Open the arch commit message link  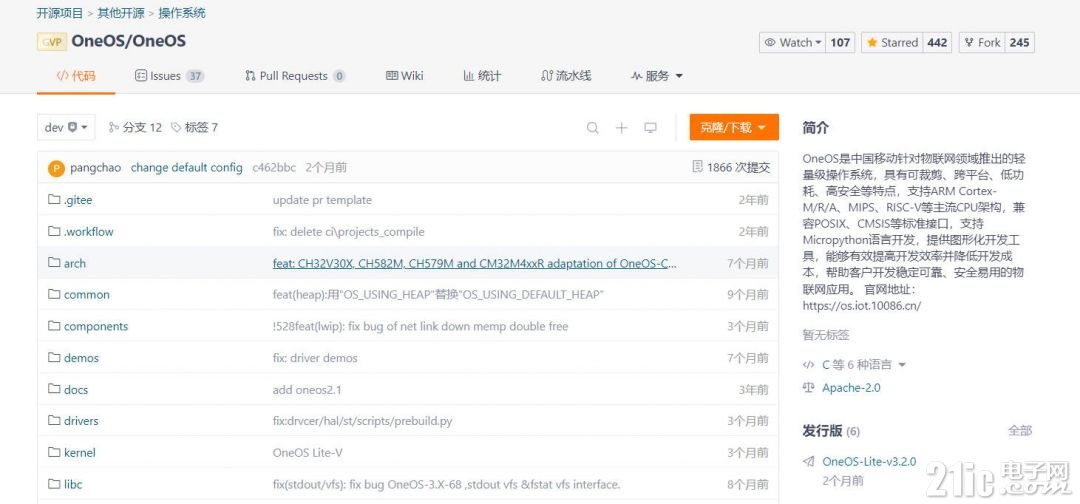point(475,263)
